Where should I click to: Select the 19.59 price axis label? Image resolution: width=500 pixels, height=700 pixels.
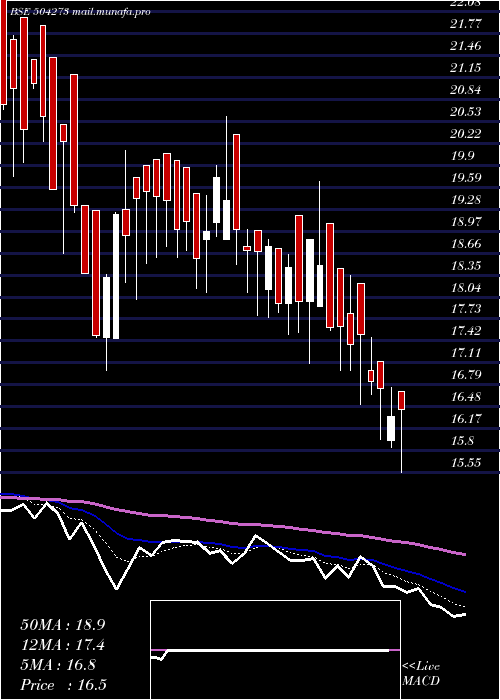[466, 178]
